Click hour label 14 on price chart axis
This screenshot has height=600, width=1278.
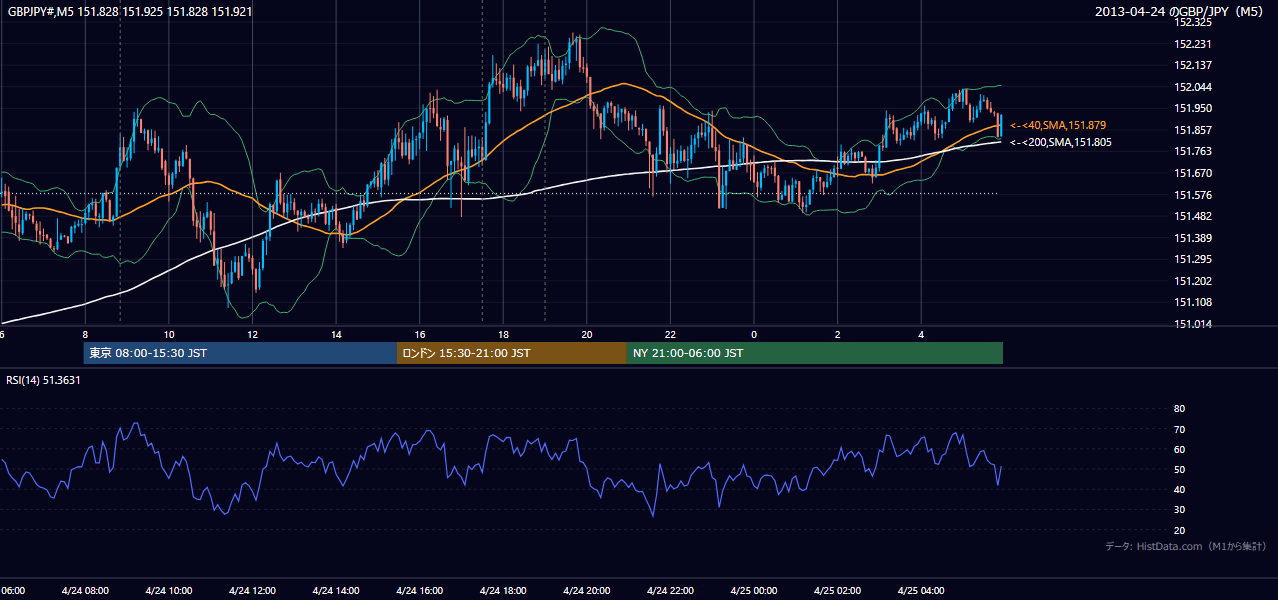tap(337, 334)
